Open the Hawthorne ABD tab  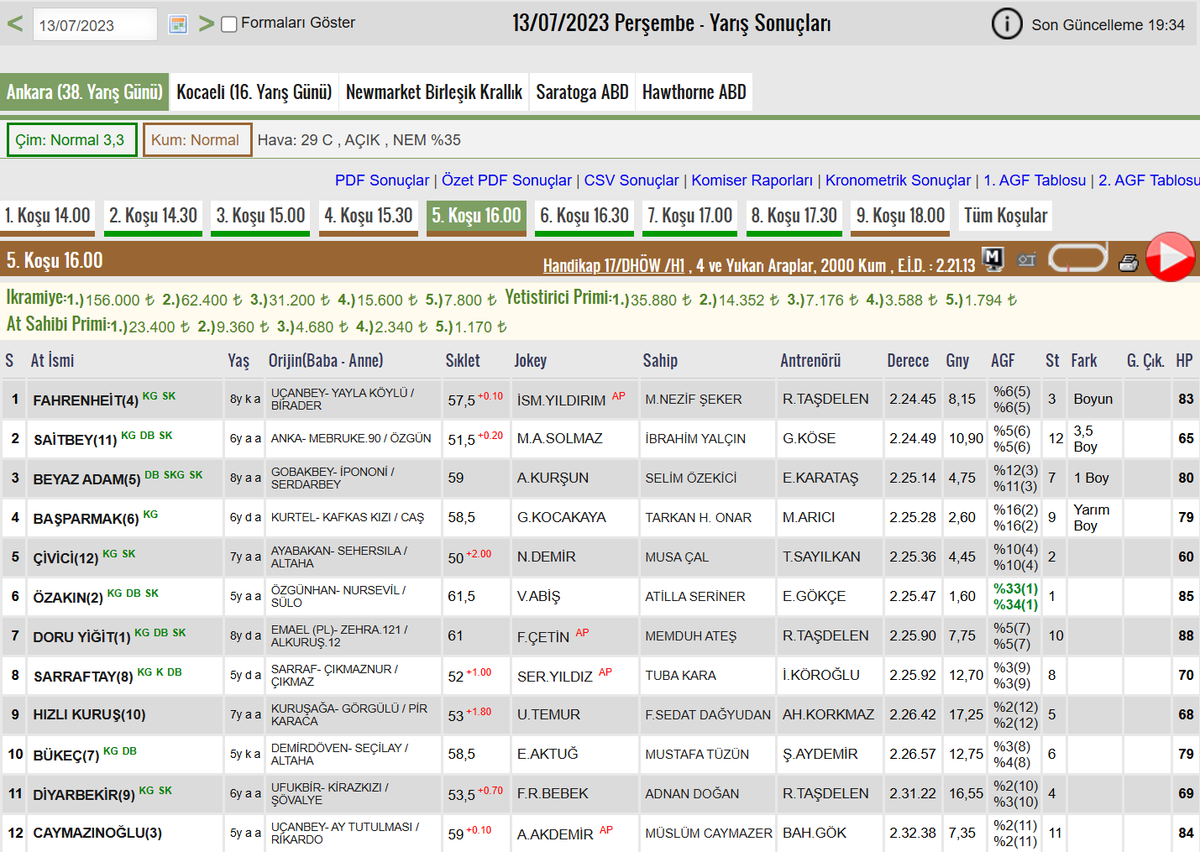(x=694, y=92)
